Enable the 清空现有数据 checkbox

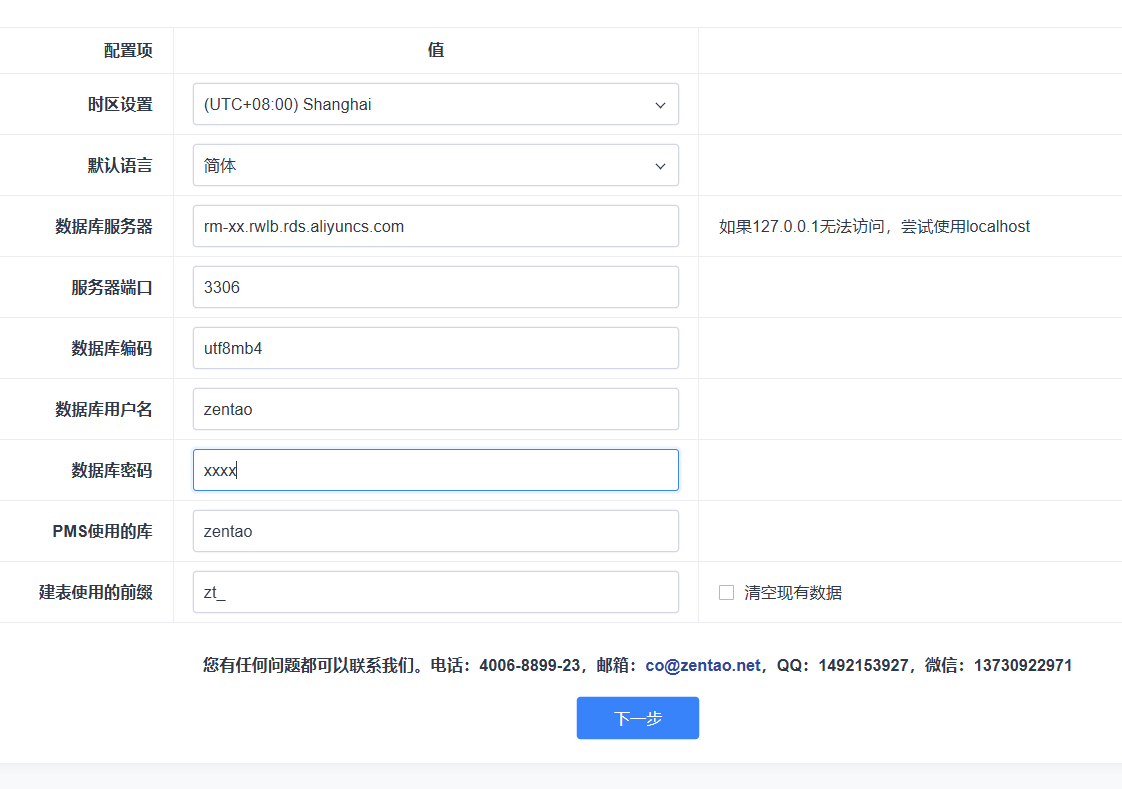(726, 592)
